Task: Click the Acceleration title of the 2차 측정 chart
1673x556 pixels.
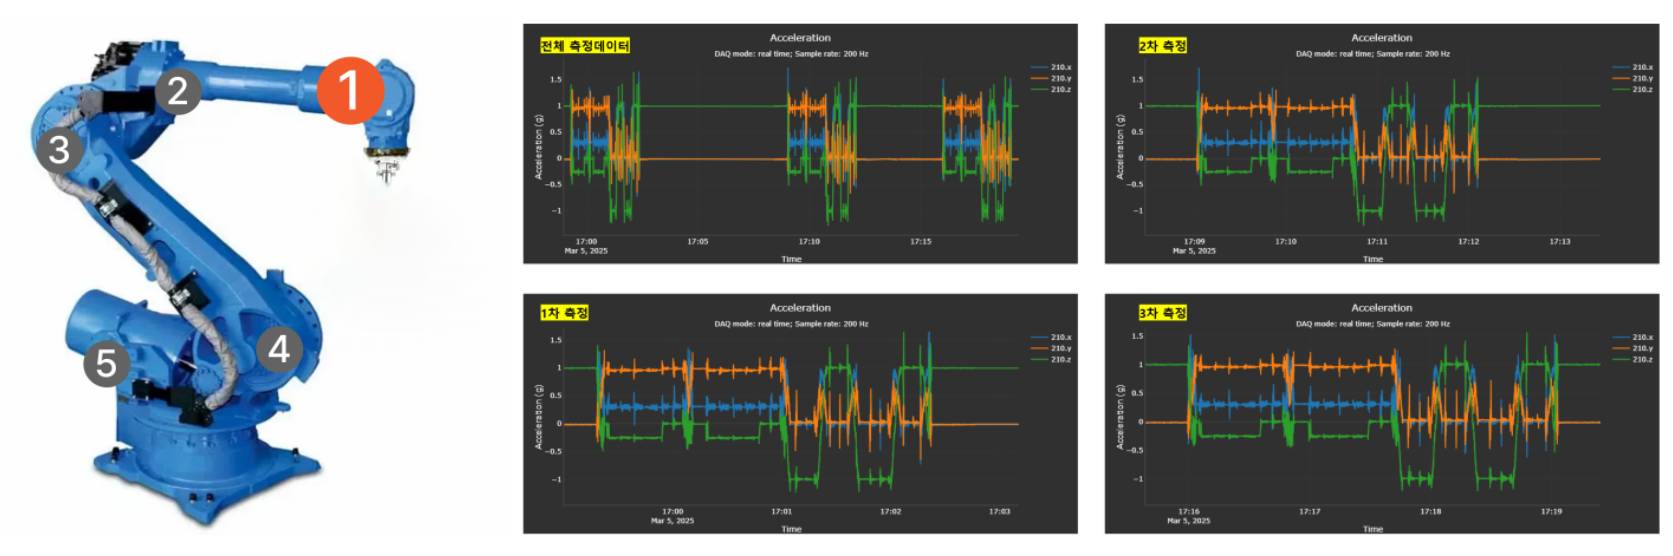Action: (x=1381, y=38)
